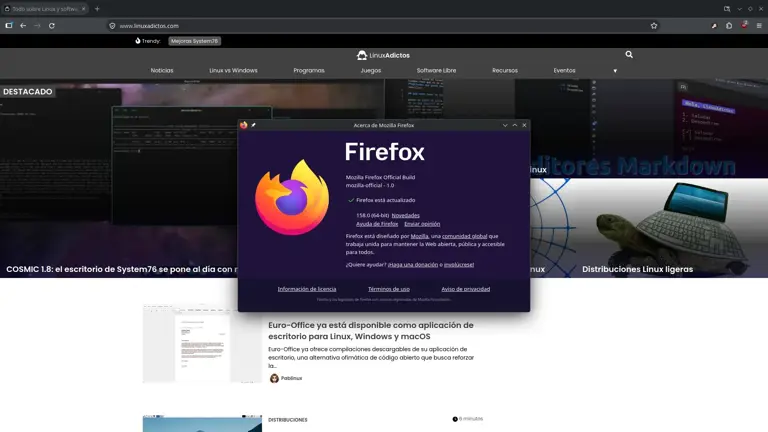
Task: Open Software Libre section
Action: [x=436, y=71]
